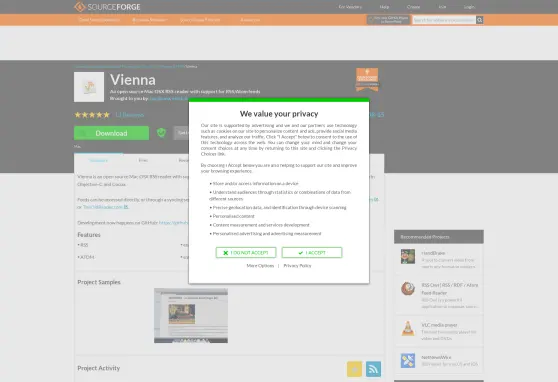This screenshot has width=558, height=382.
Task: Click the I Do Not Accept button
Action: tap(246, 252)
